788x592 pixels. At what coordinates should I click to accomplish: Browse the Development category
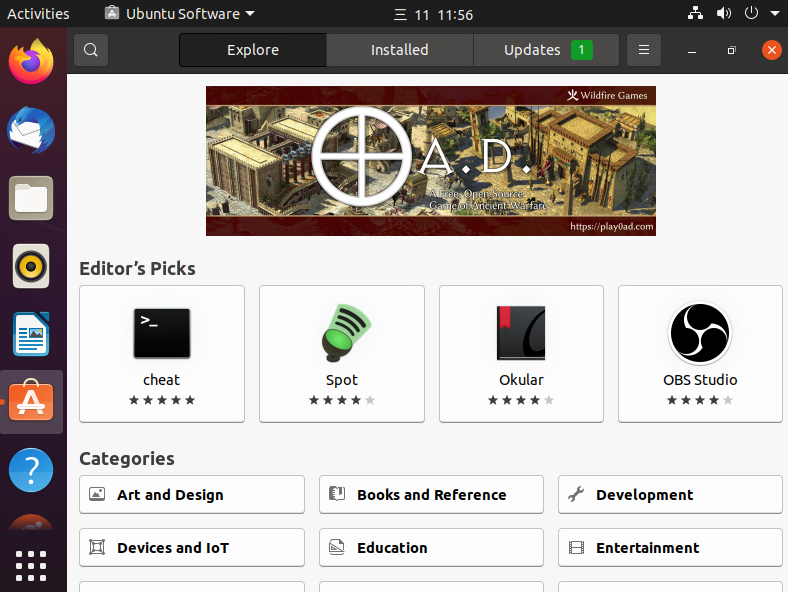coord(670,495)
